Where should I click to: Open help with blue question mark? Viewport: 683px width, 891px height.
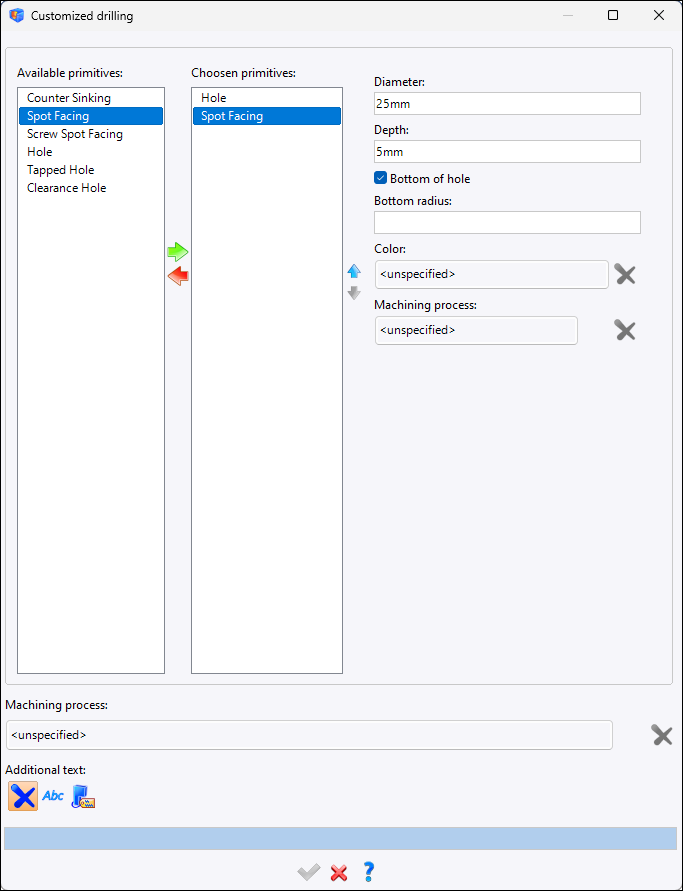coord(369,872)
